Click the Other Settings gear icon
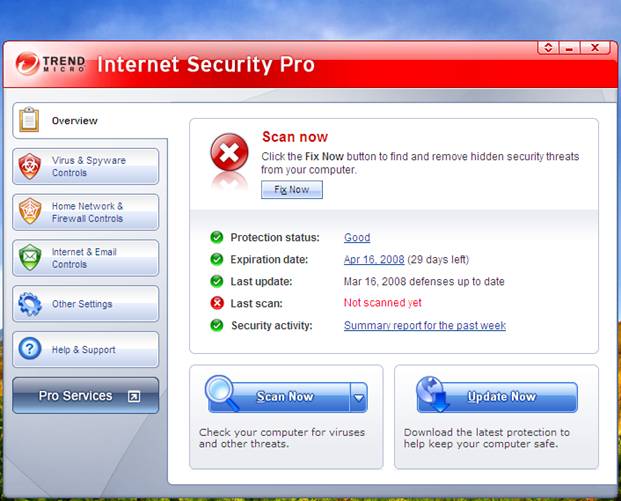 (x=30, y=304)
